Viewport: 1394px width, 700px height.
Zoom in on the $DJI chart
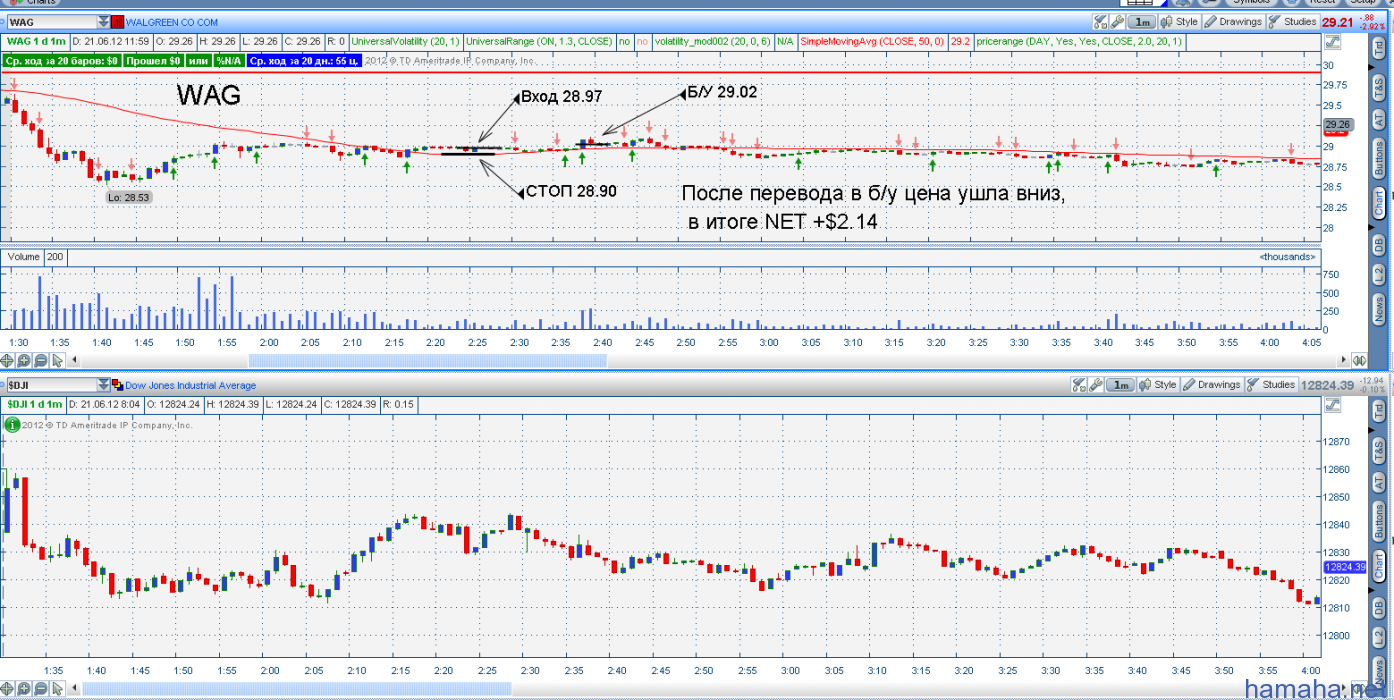tap(26, 688)
